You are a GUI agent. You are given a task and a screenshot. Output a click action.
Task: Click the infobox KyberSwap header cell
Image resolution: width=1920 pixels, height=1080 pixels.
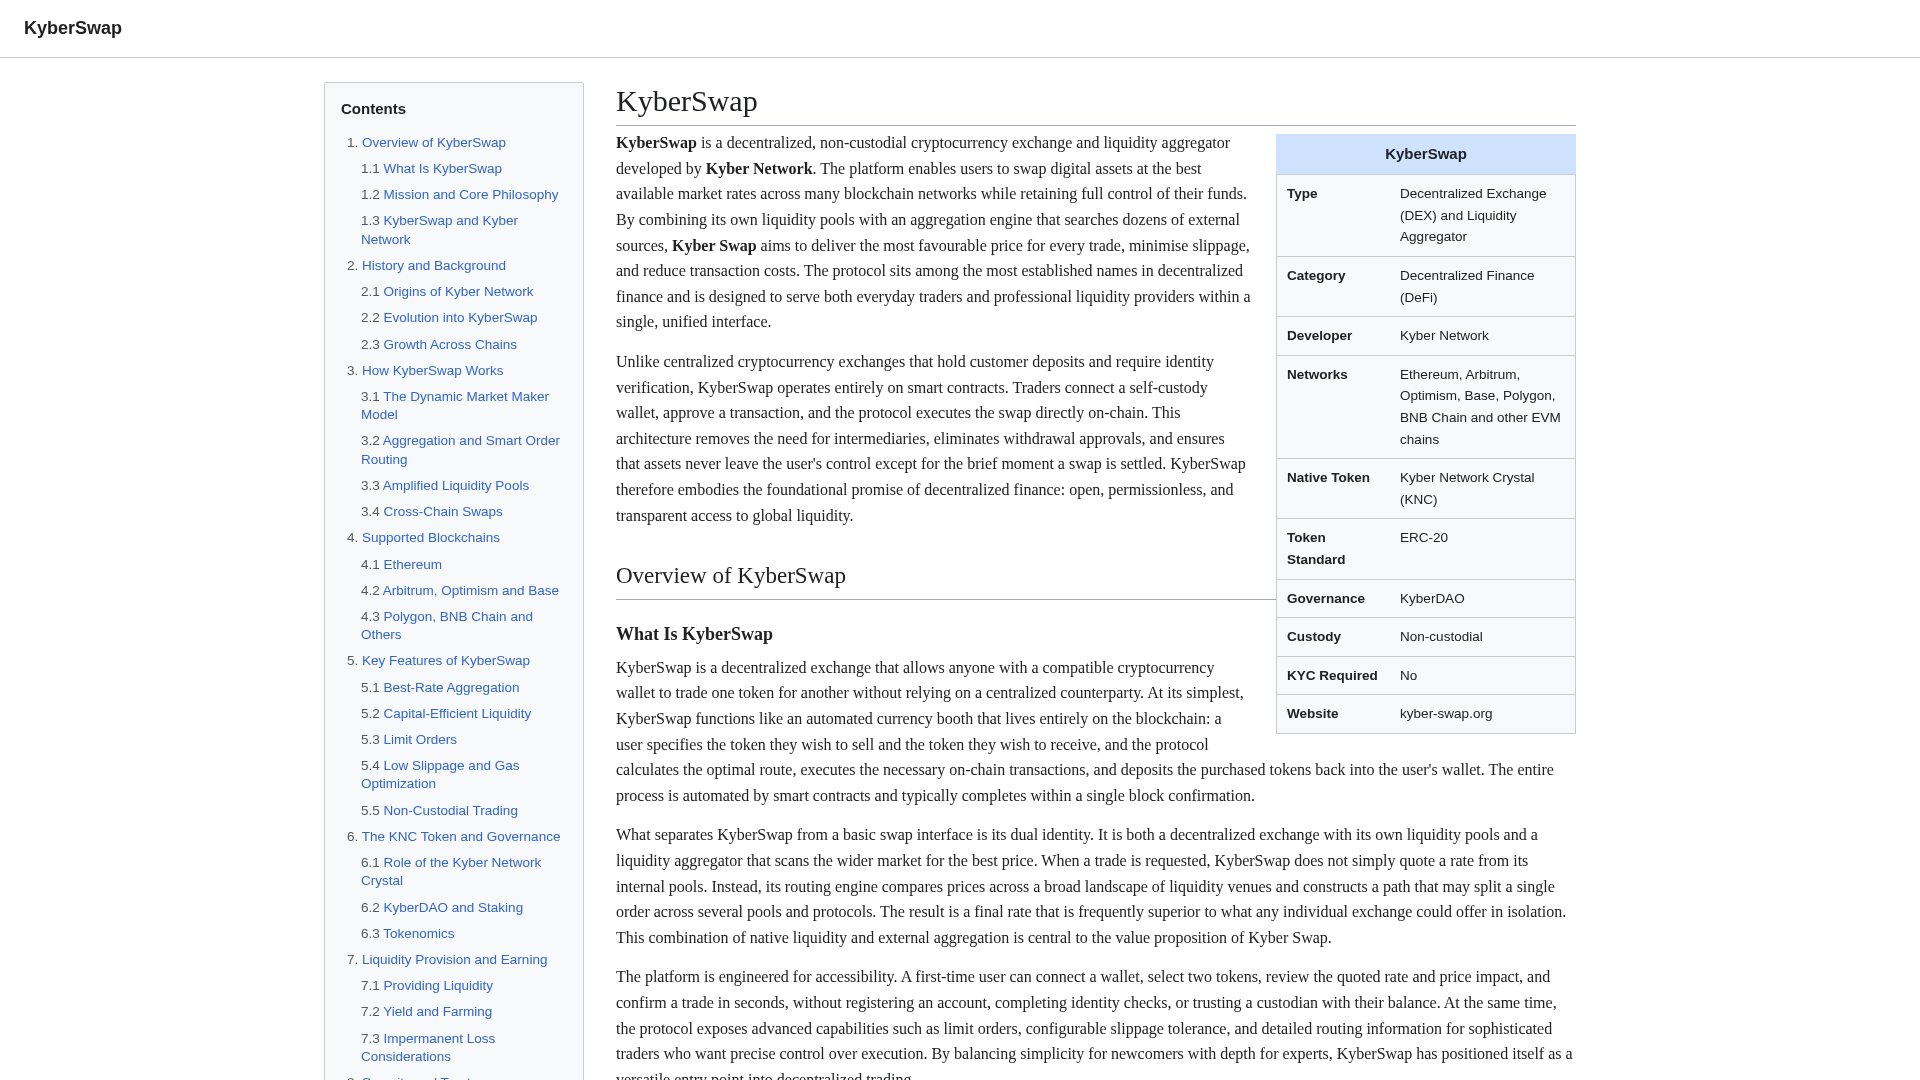click(1425, 154)
